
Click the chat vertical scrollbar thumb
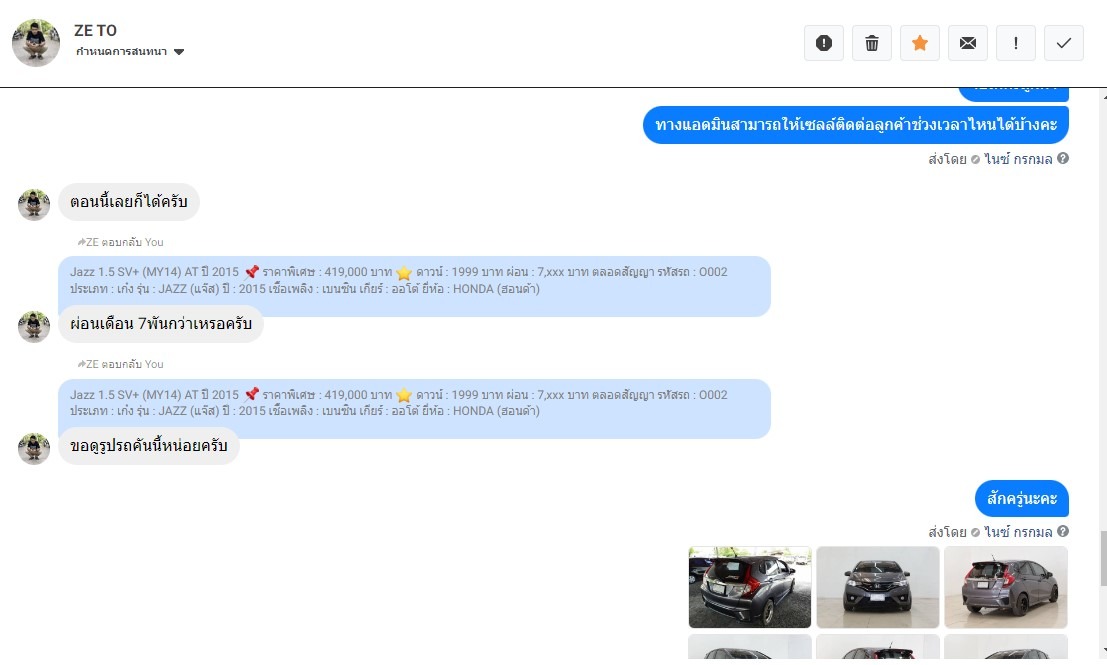pos(1103,559)
